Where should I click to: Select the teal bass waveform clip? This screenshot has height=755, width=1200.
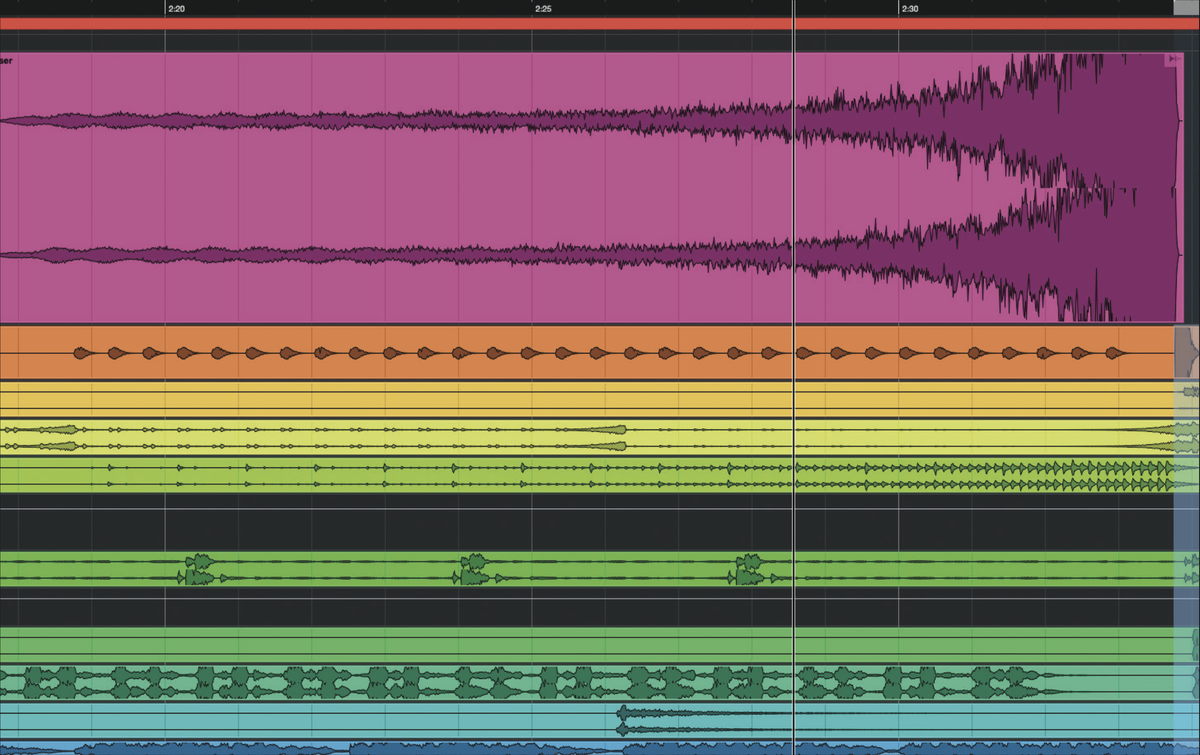click(x=400, y=680)
